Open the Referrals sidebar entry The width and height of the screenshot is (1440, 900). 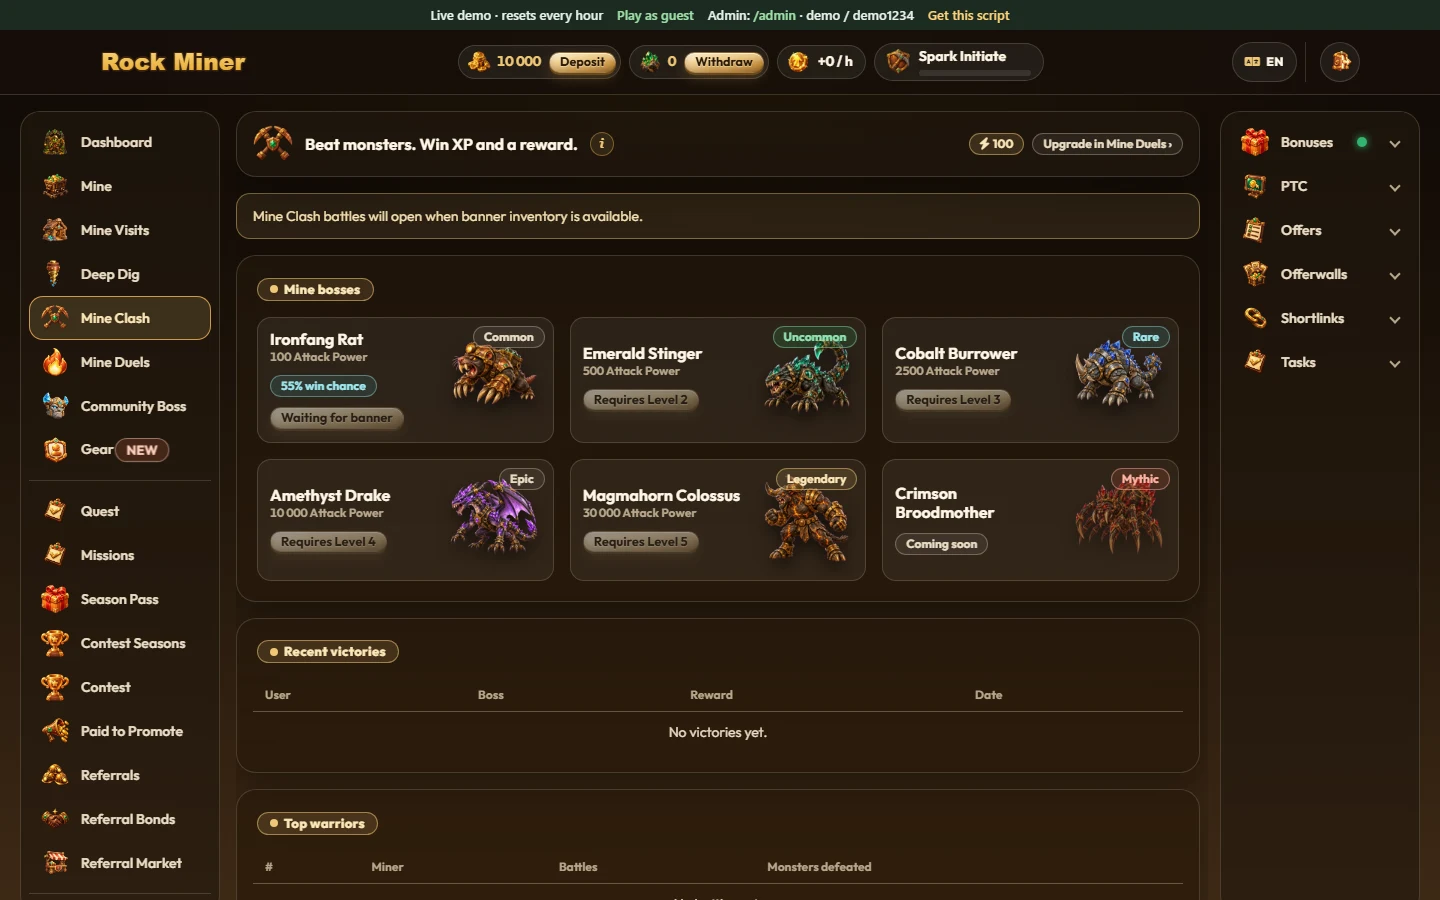coord(120,775)
